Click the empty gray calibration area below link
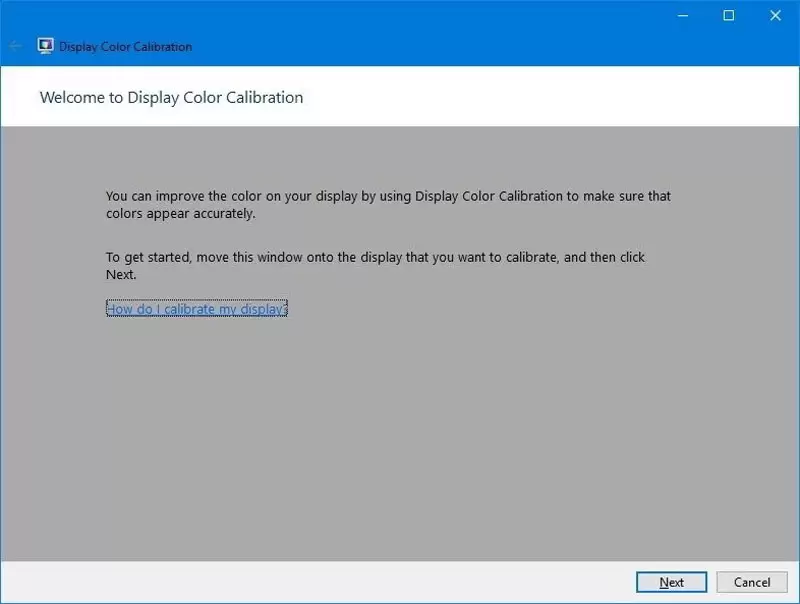The height and width of the screenshot is (604, 800). pyautogui.click(x=400, y=440)
